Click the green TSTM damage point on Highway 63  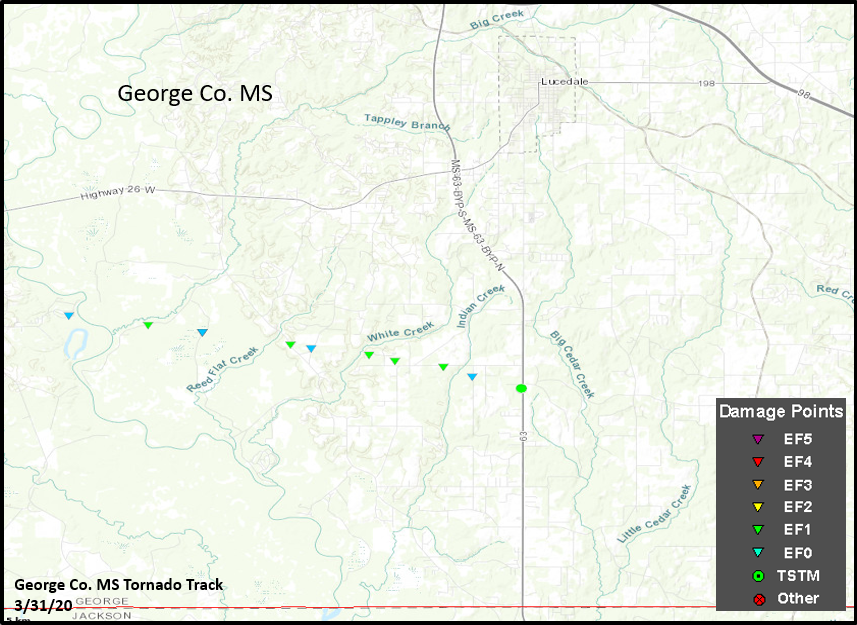coord(521,388)
